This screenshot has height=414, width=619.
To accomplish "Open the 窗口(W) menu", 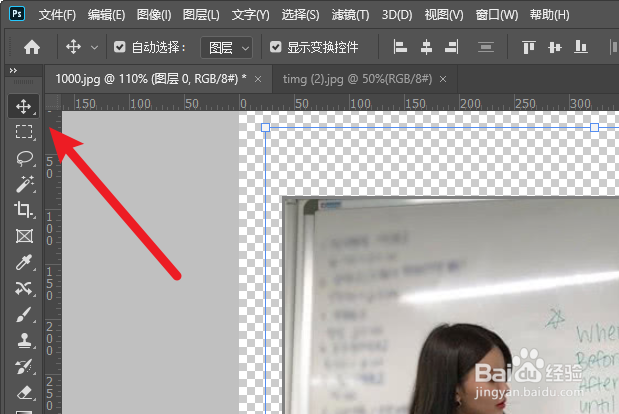I will tap(497, 15).
